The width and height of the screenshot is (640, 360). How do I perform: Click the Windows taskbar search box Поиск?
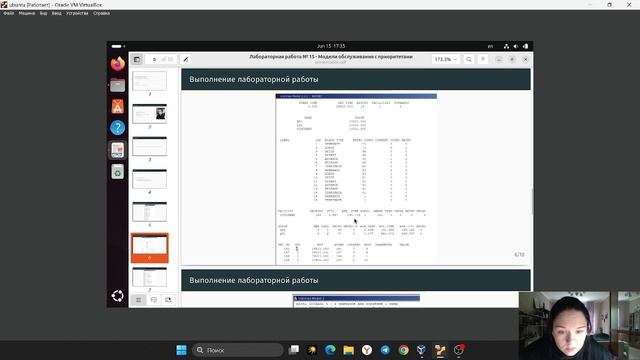pos(238,350)
